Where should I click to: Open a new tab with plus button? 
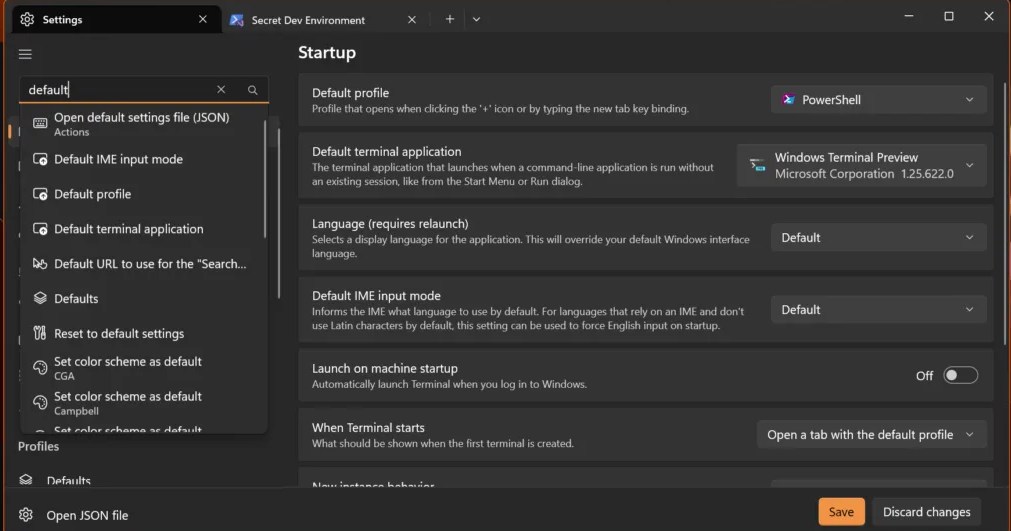click(449, 19)
